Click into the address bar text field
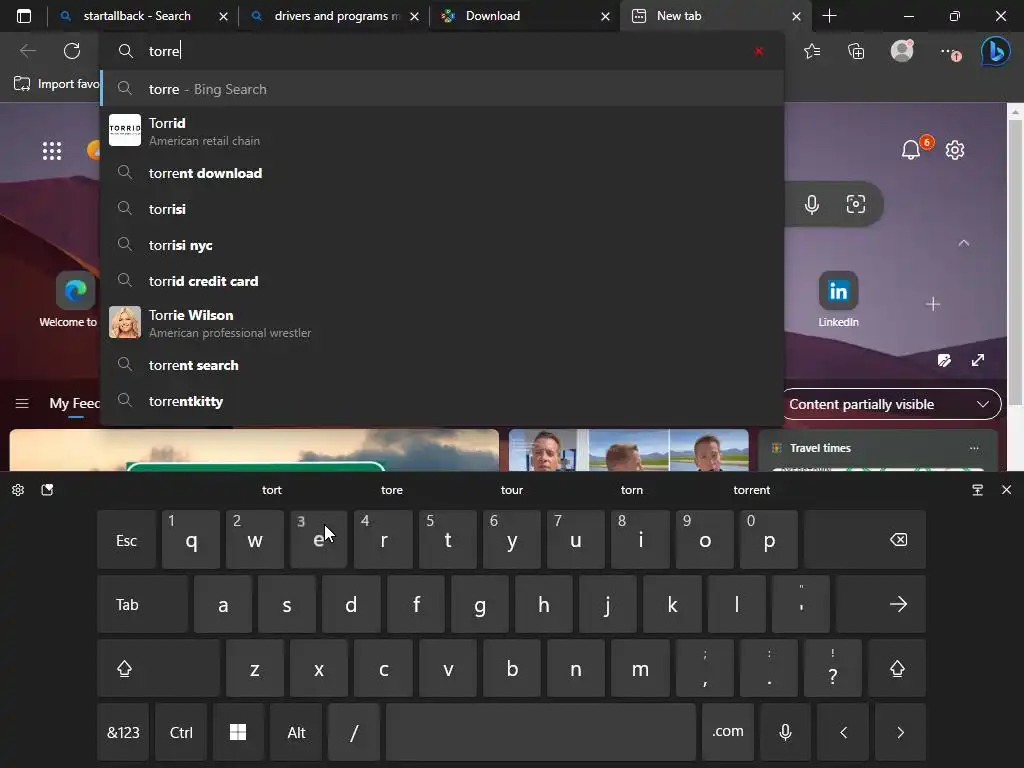The height and width of the screenshot is (768, 1024). 444,51
